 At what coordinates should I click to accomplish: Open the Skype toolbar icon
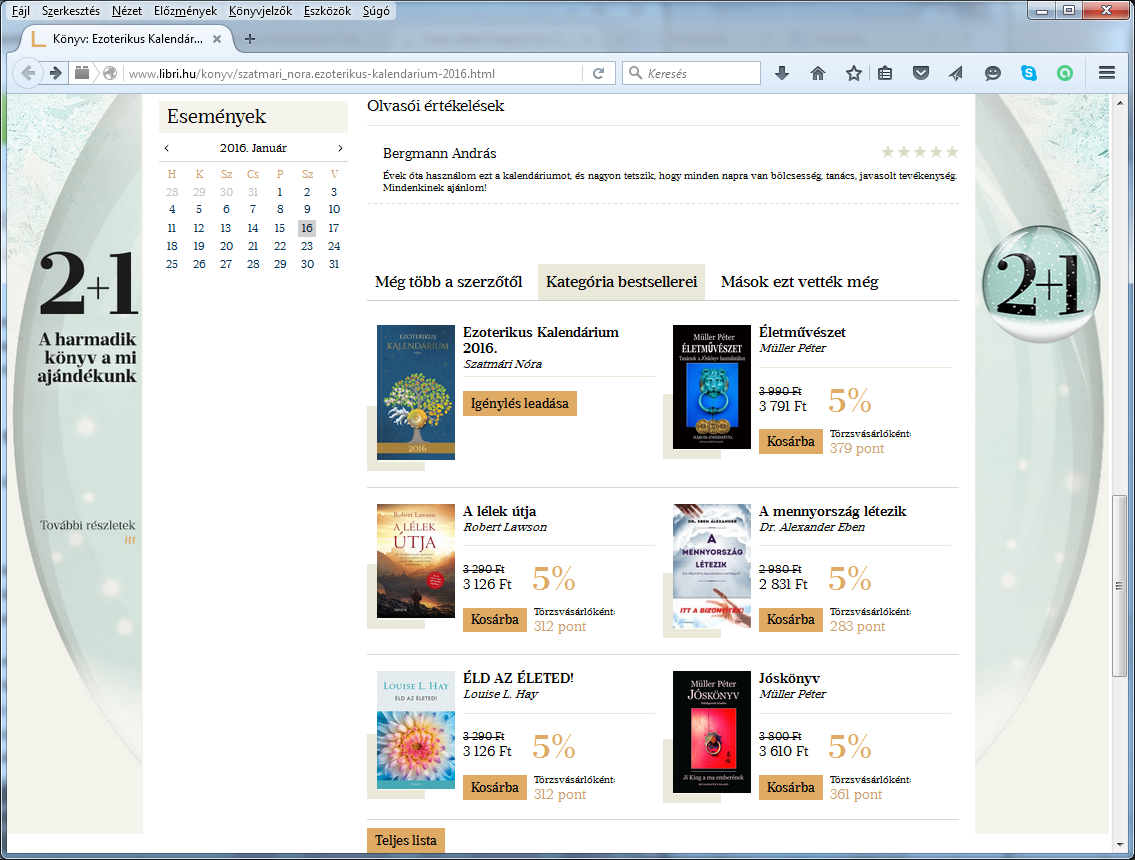coord(1029,73)
